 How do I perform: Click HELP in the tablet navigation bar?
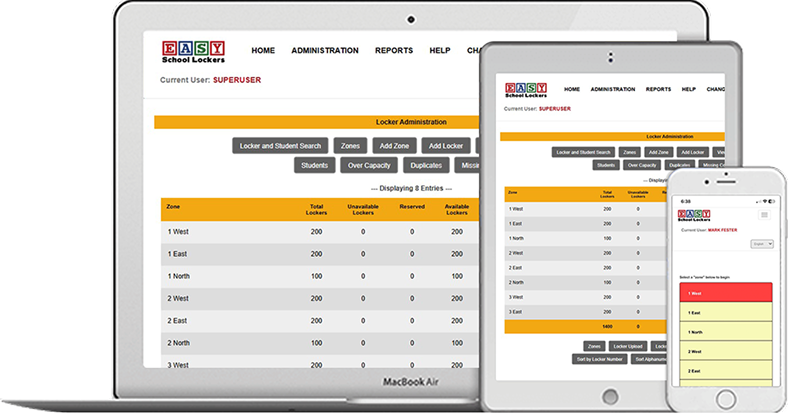(688, 89)
